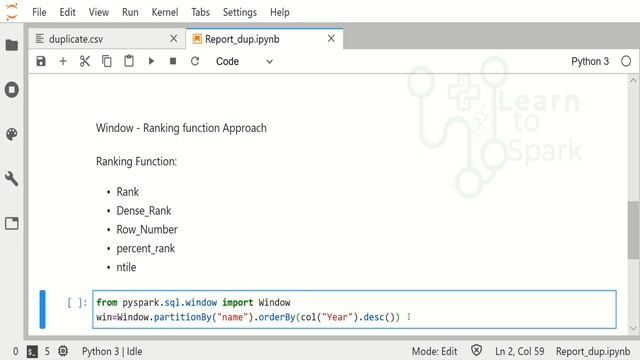This screenshot has height=360, width=640.
Task: Run the selected cell
Action: (151, 61)
